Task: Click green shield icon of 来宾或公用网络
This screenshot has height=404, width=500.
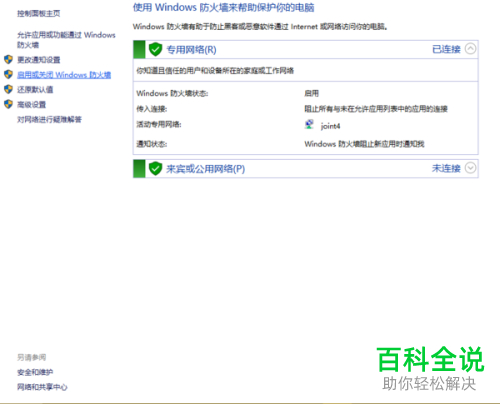Action: pyautogui.click(x=155, y=168)
